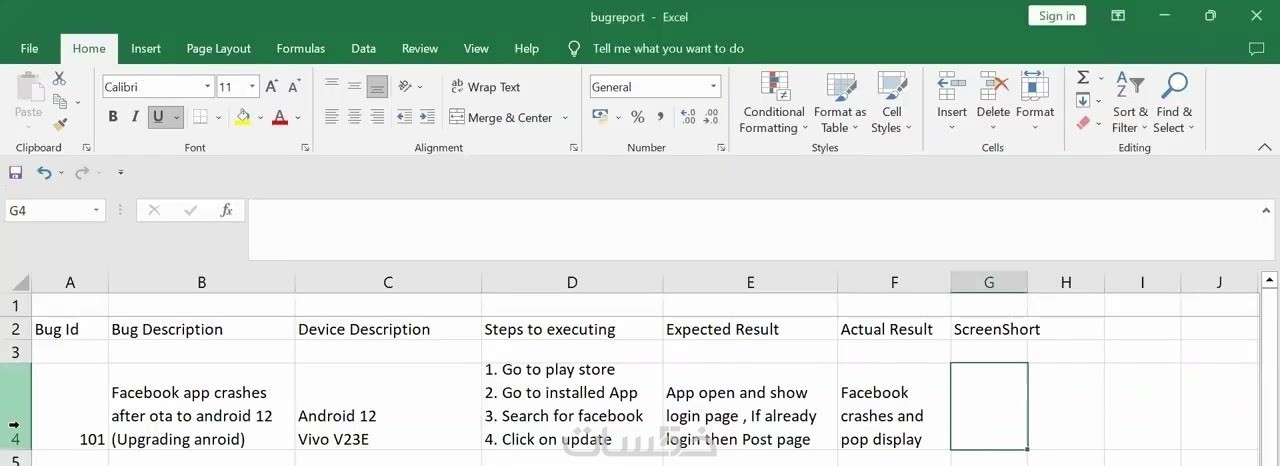Expand the Calibri font name dropdown
This screenshot has height=466, width=1280.
click(208, 87)
